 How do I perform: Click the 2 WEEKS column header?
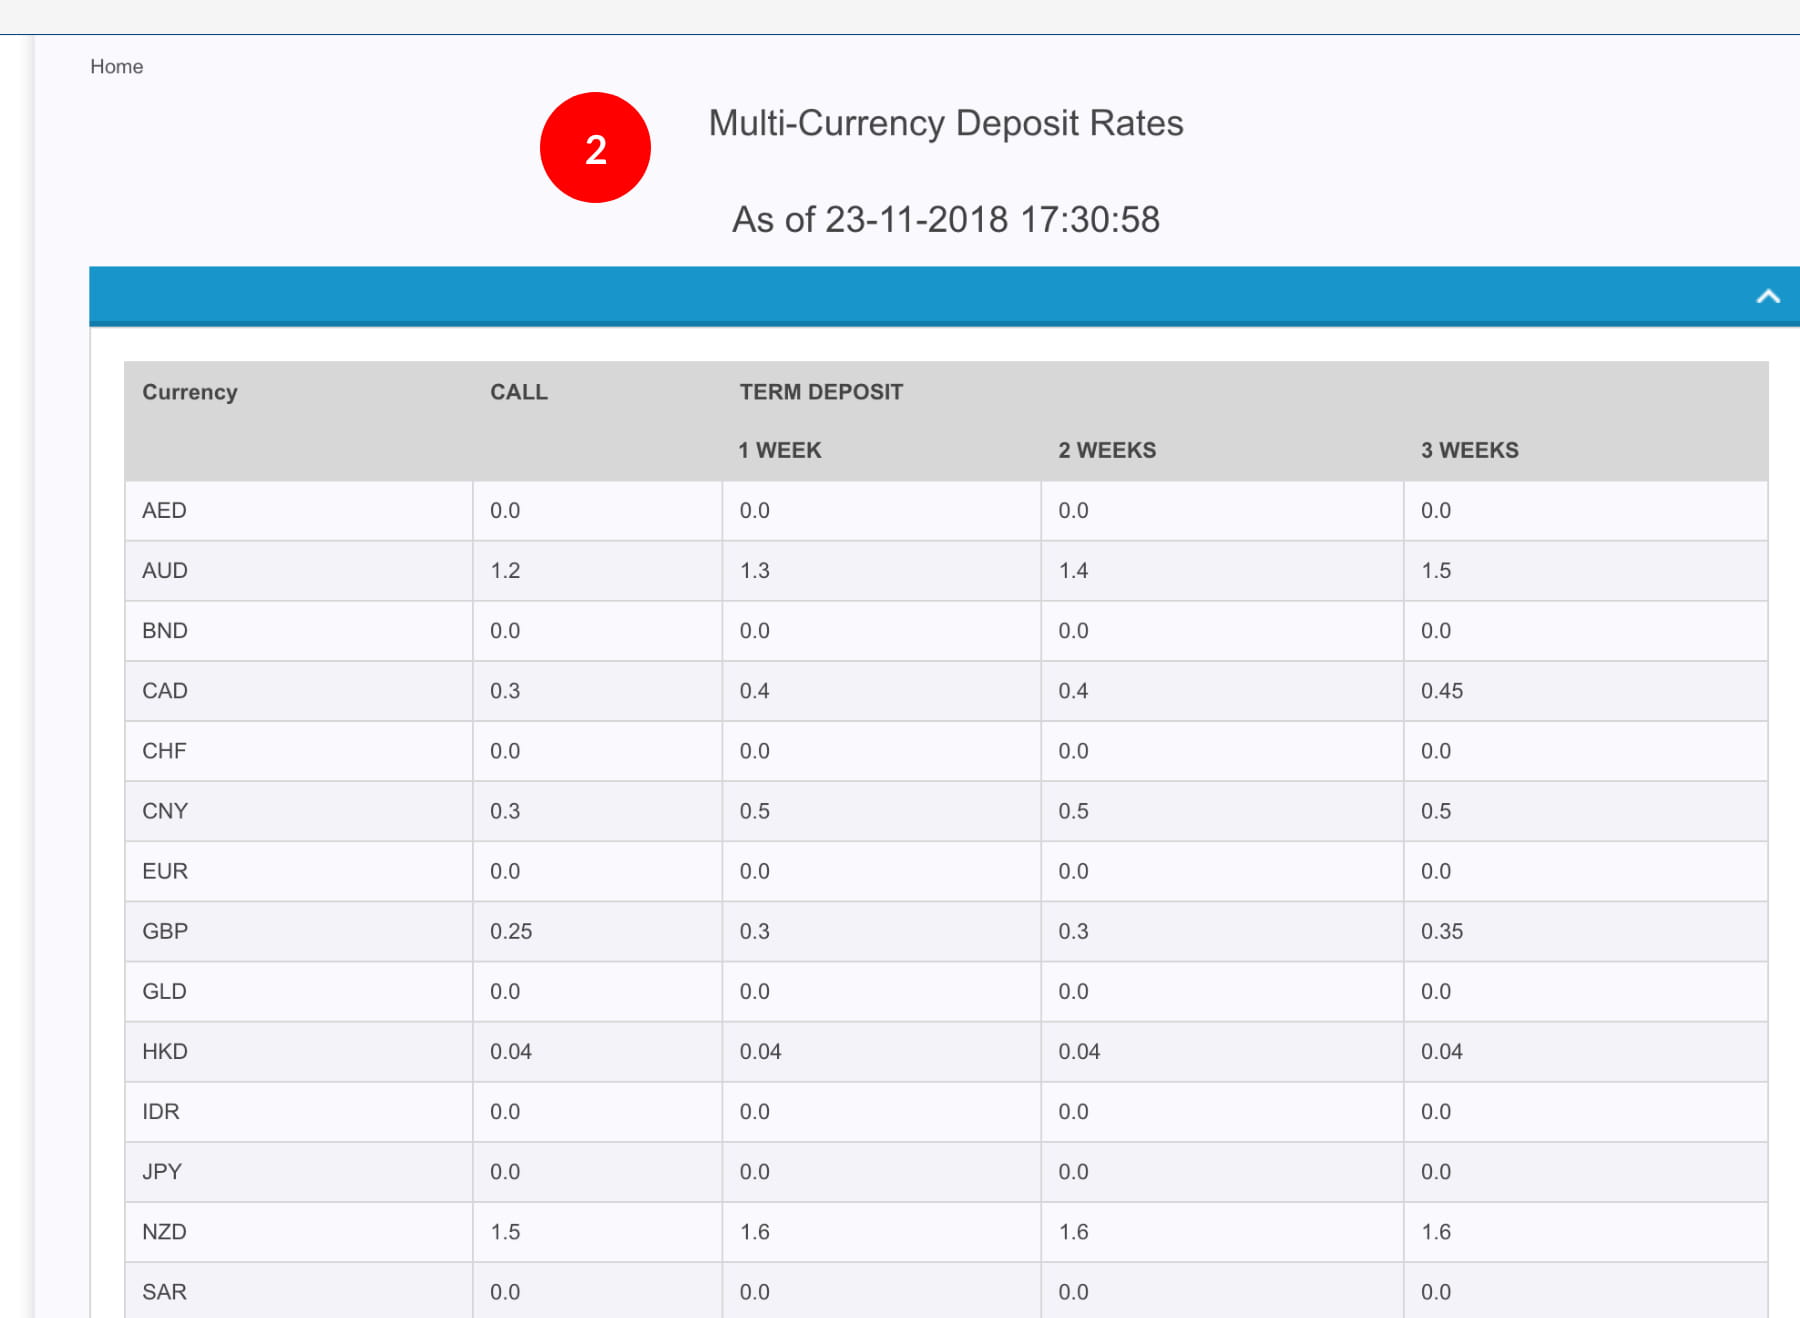pos(1106,450)
